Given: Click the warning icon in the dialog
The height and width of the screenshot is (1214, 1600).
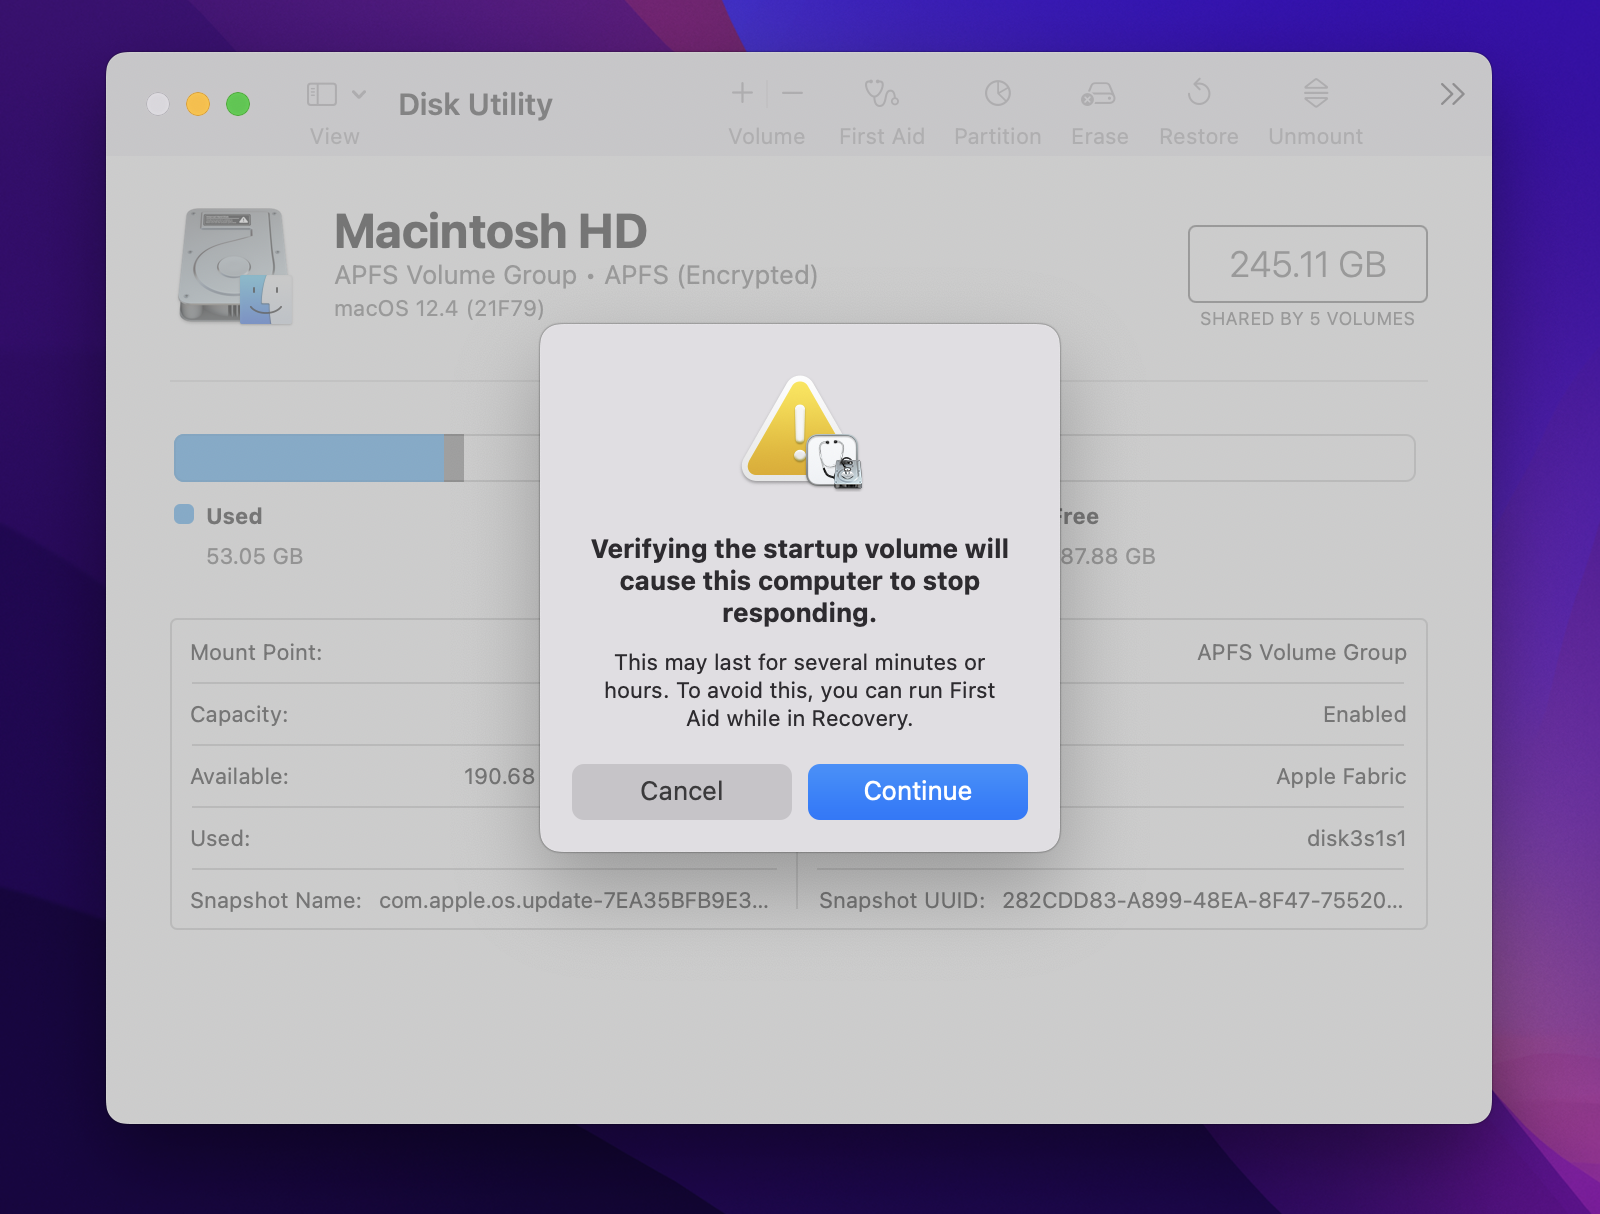Looking at the screenshot, I should tap(800, 432).
